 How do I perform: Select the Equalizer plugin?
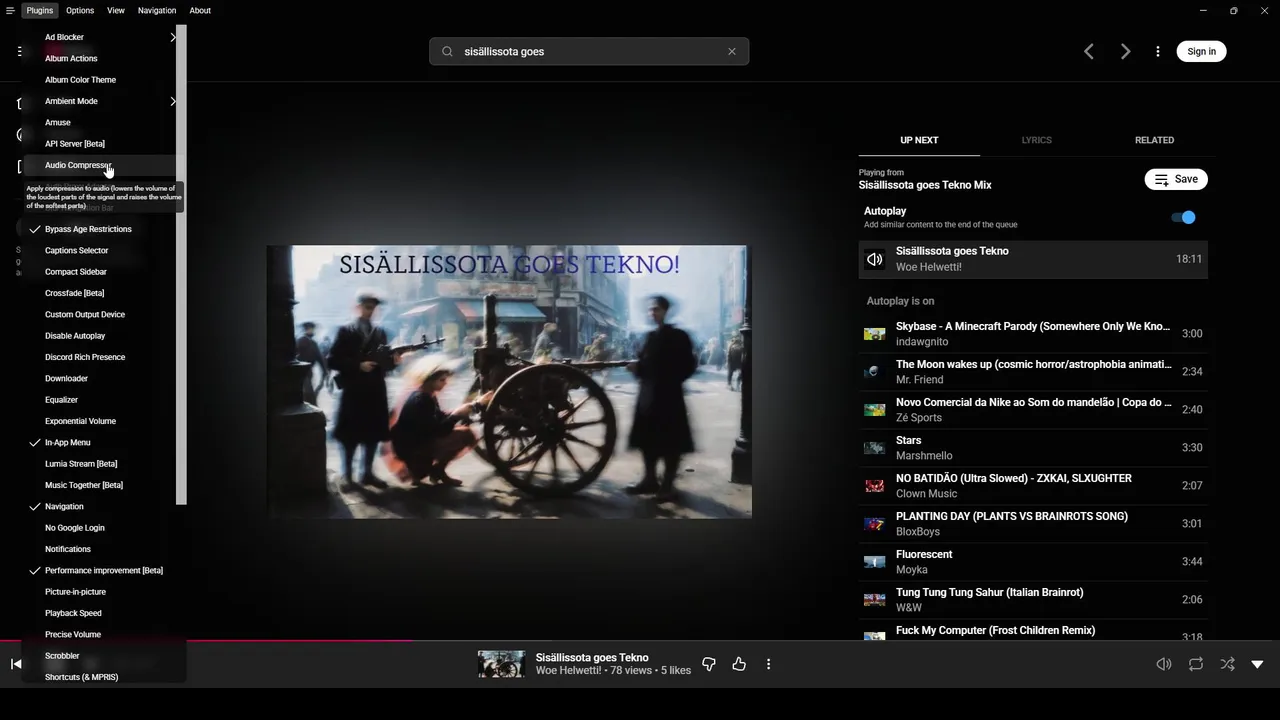tap(61, 400)
